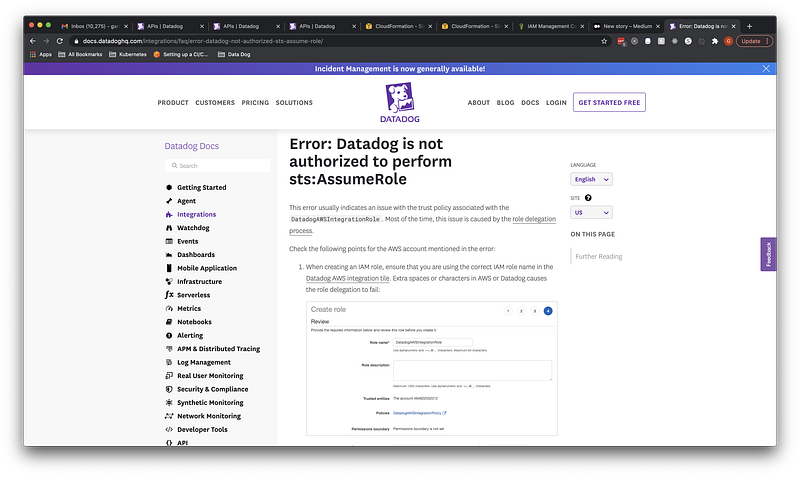Open the PRODUCT menu
The height and width of the screenshot is (477, 800).
point(173,103)
